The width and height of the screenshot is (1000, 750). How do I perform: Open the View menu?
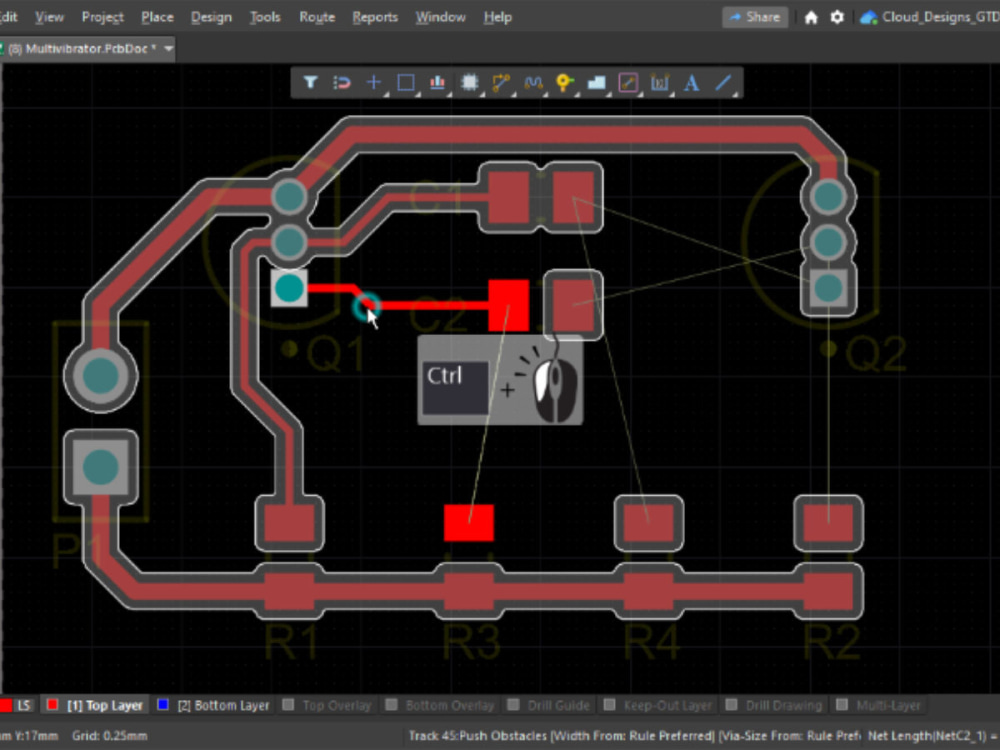[49, 17]
